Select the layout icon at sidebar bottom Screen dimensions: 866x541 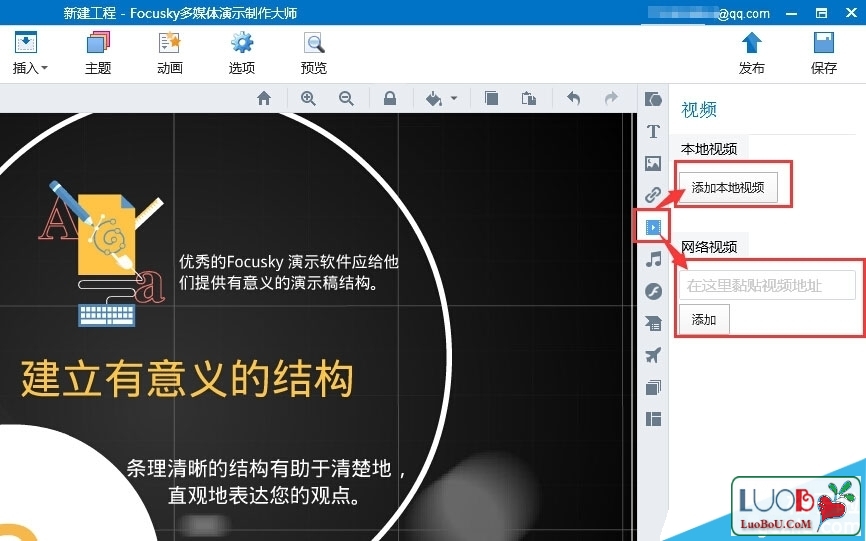coord(653,419)
